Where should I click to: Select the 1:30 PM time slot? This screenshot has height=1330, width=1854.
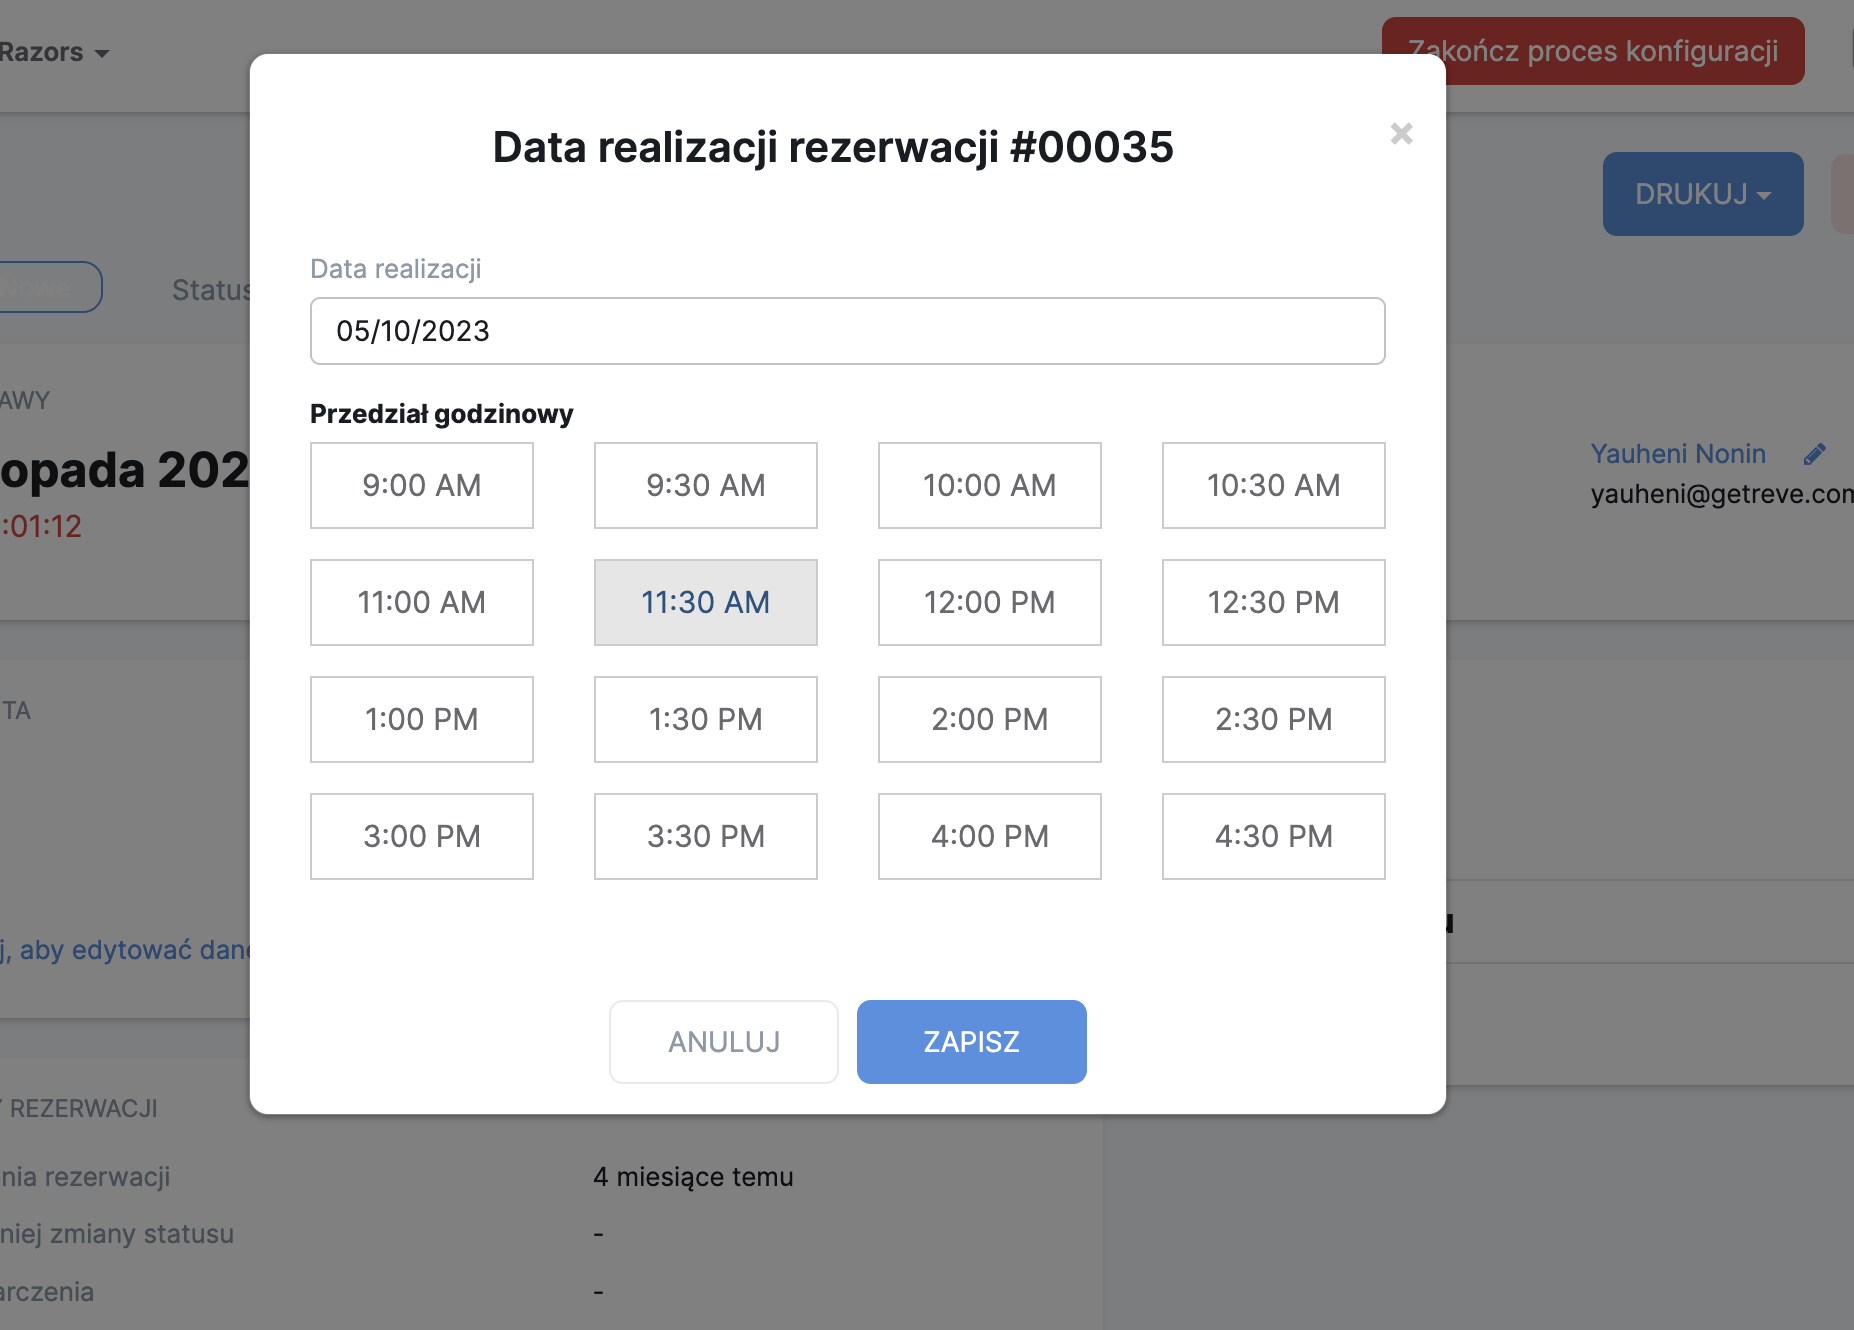click(705, 719)
